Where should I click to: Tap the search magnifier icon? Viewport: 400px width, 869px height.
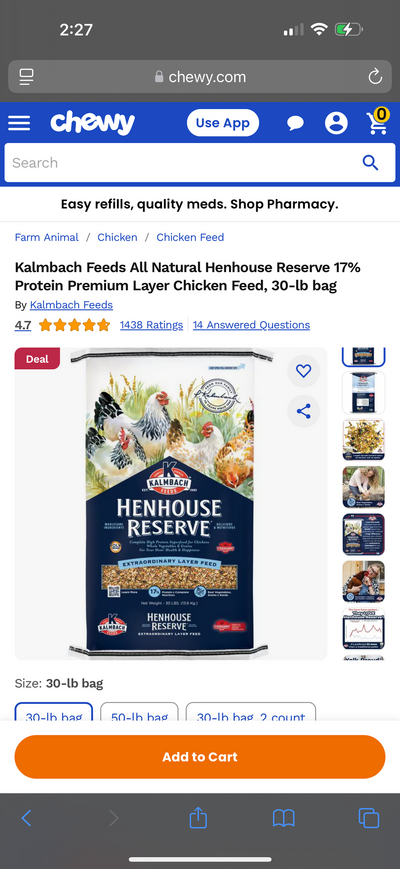370,163
